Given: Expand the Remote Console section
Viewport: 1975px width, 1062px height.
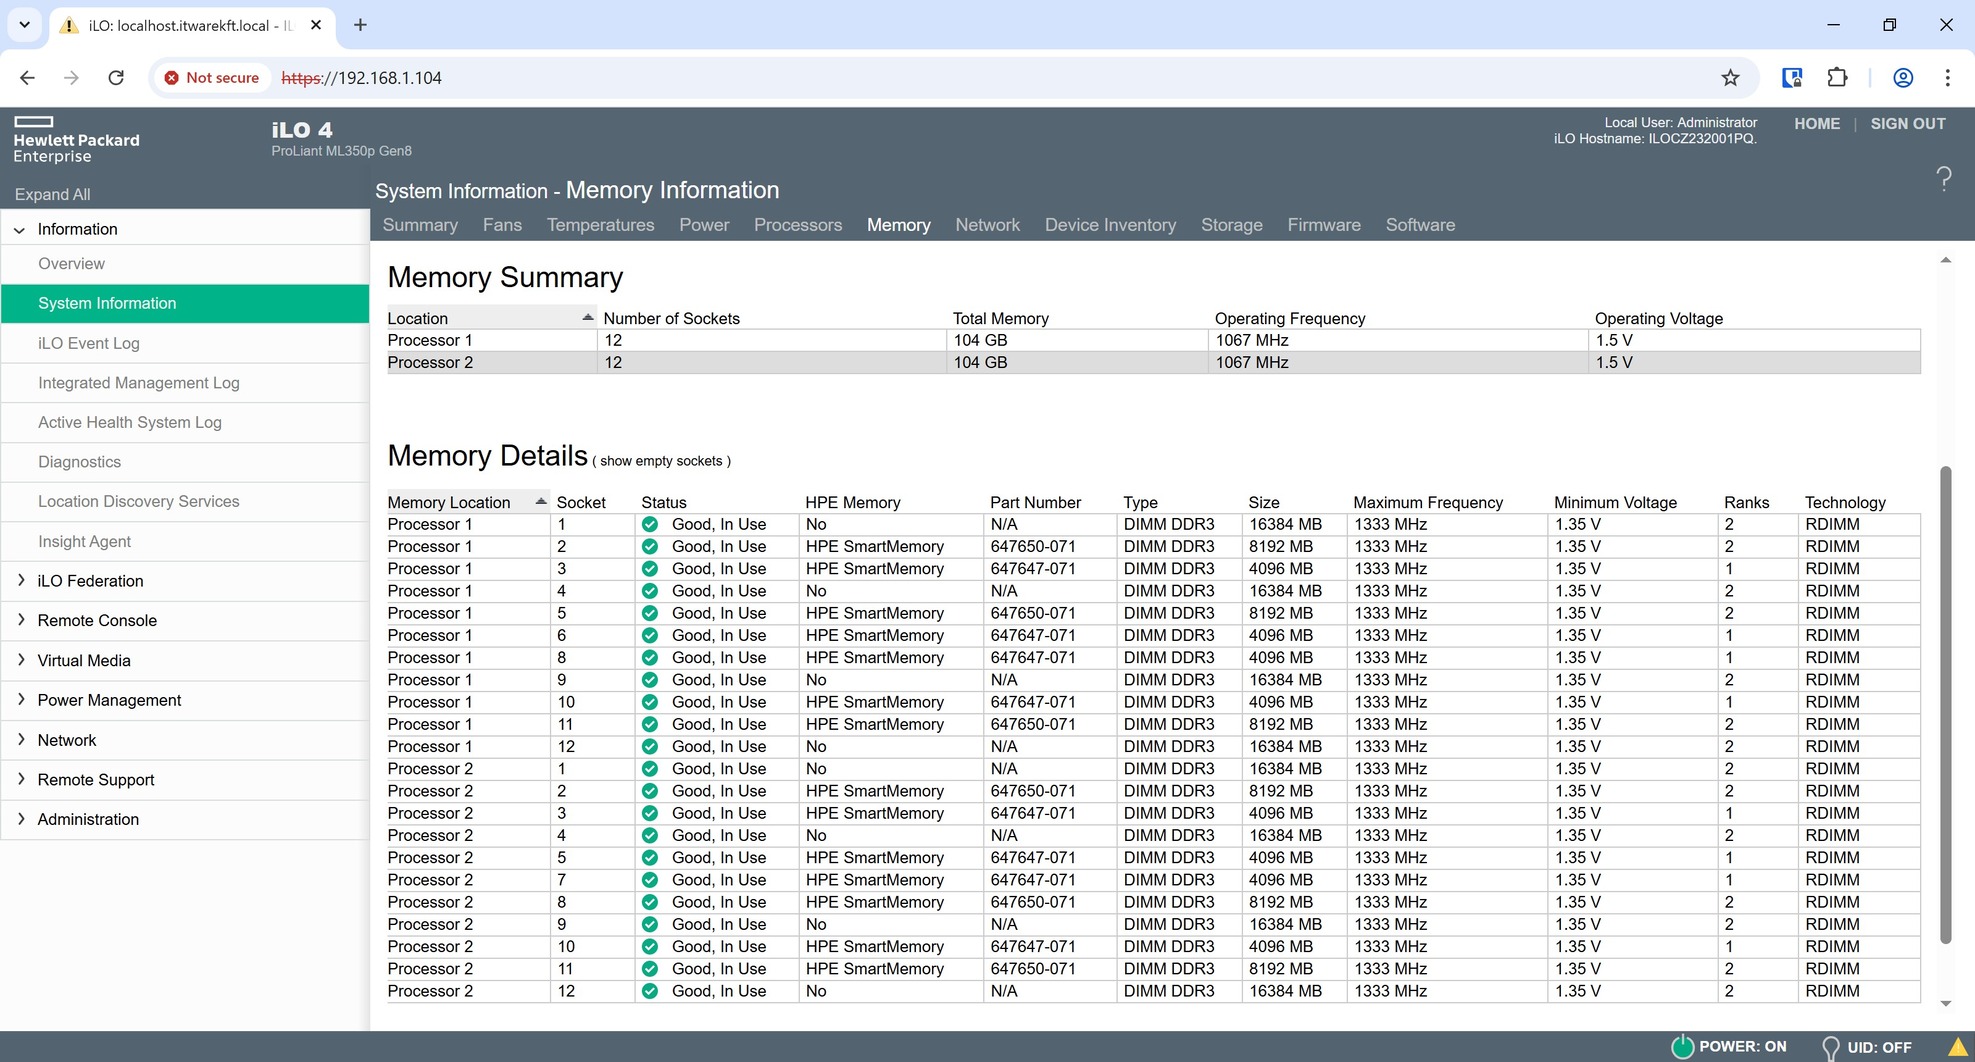Looking at the screenshot, I should click(x=21, y=621).
